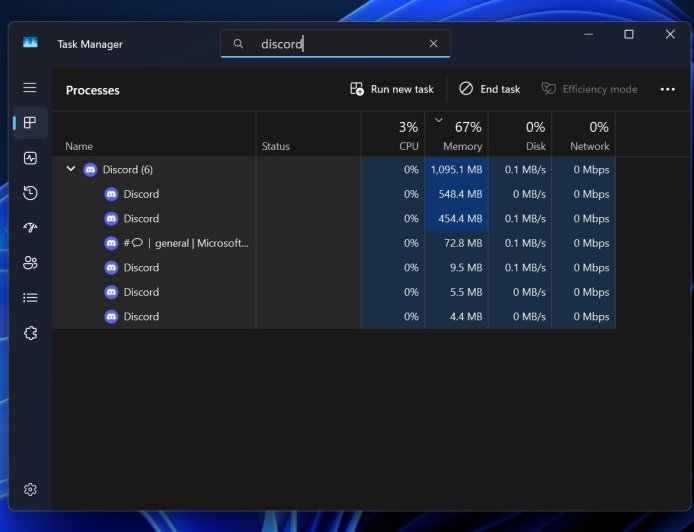694x532 pixels.
Task: Open the hamburger navigation menu
Action: coord(30,88)
